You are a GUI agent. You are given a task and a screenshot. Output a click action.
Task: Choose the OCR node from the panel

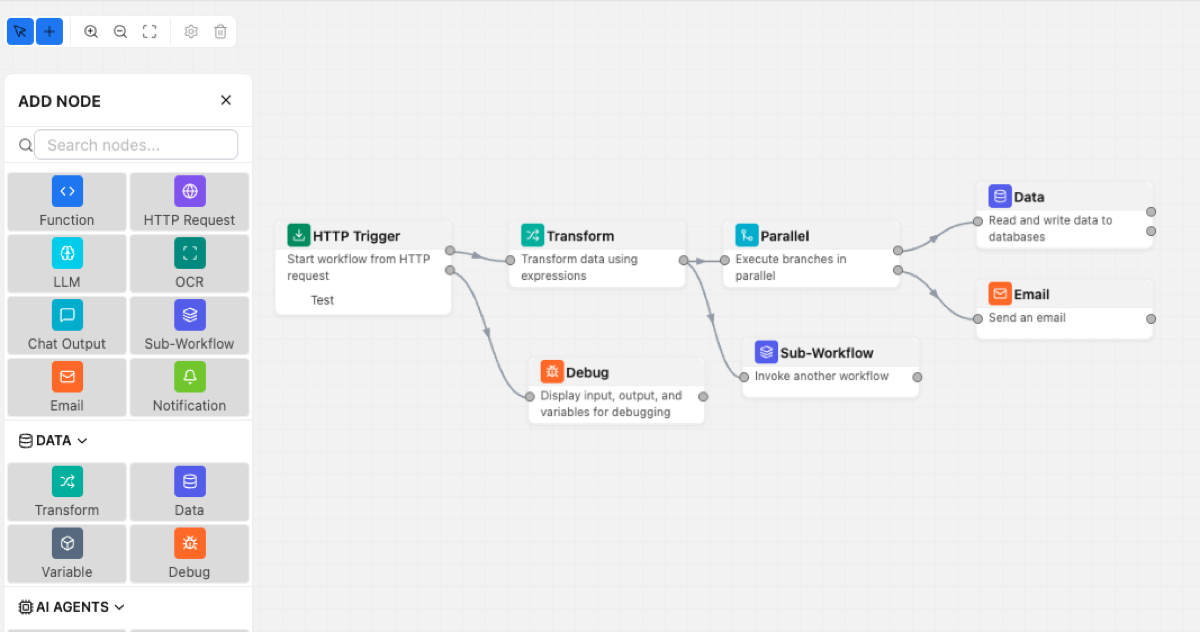coord(189,253)
